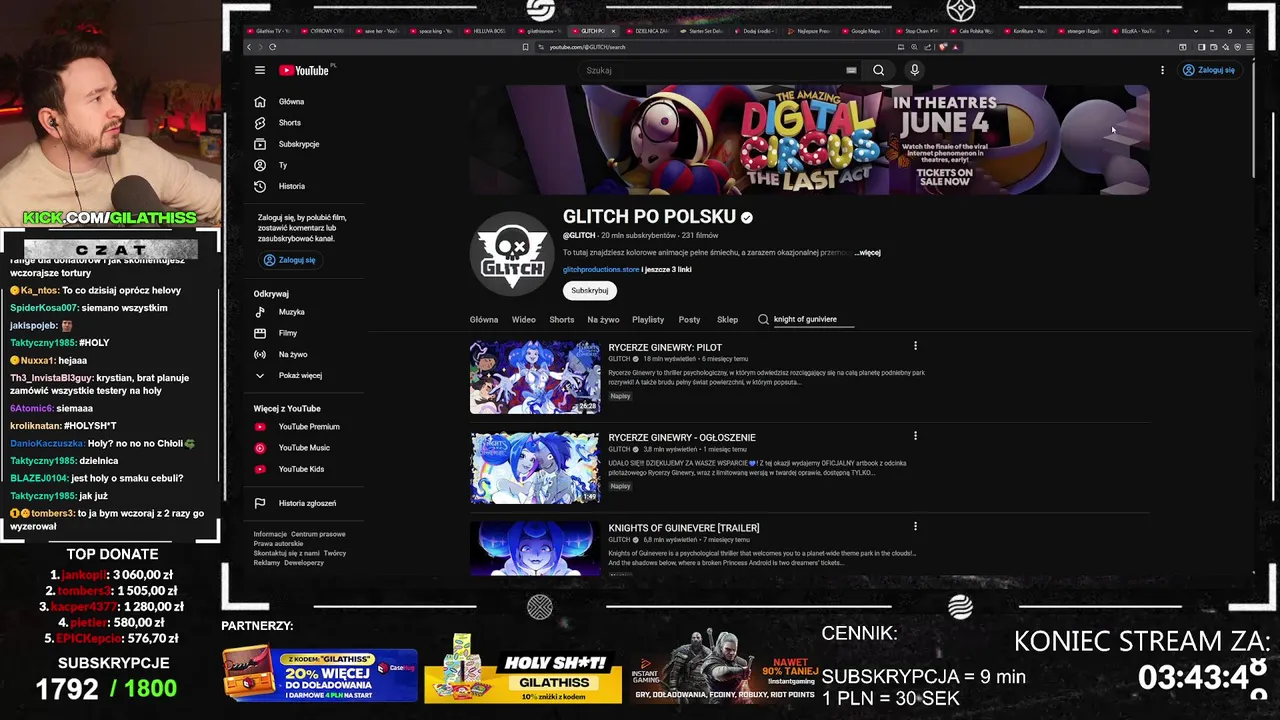Click Zaloguj się in the sidebar
Image resolution: width=1280 pixels, height=720 pixels.
(x=289, y=260)
